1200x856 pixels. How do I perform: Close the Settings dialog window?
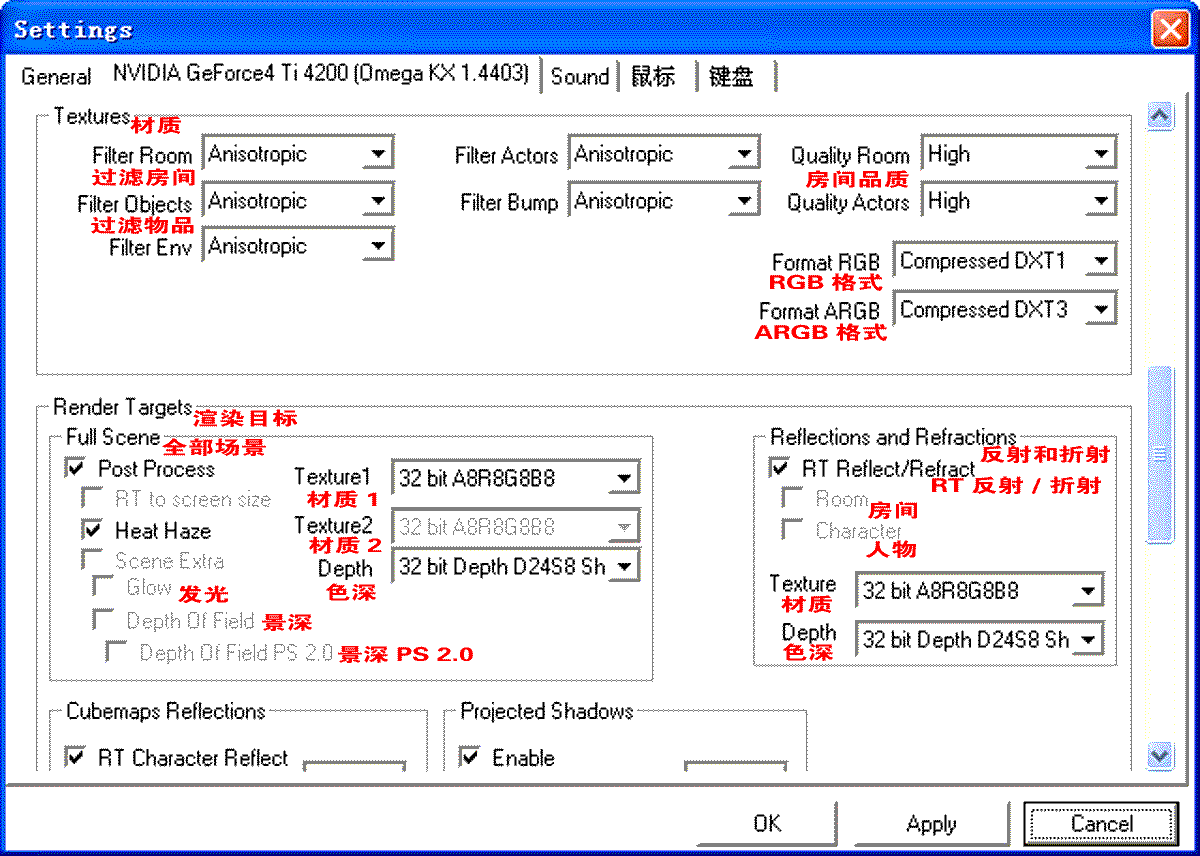pyautogui.click(x=1170, y=29)
